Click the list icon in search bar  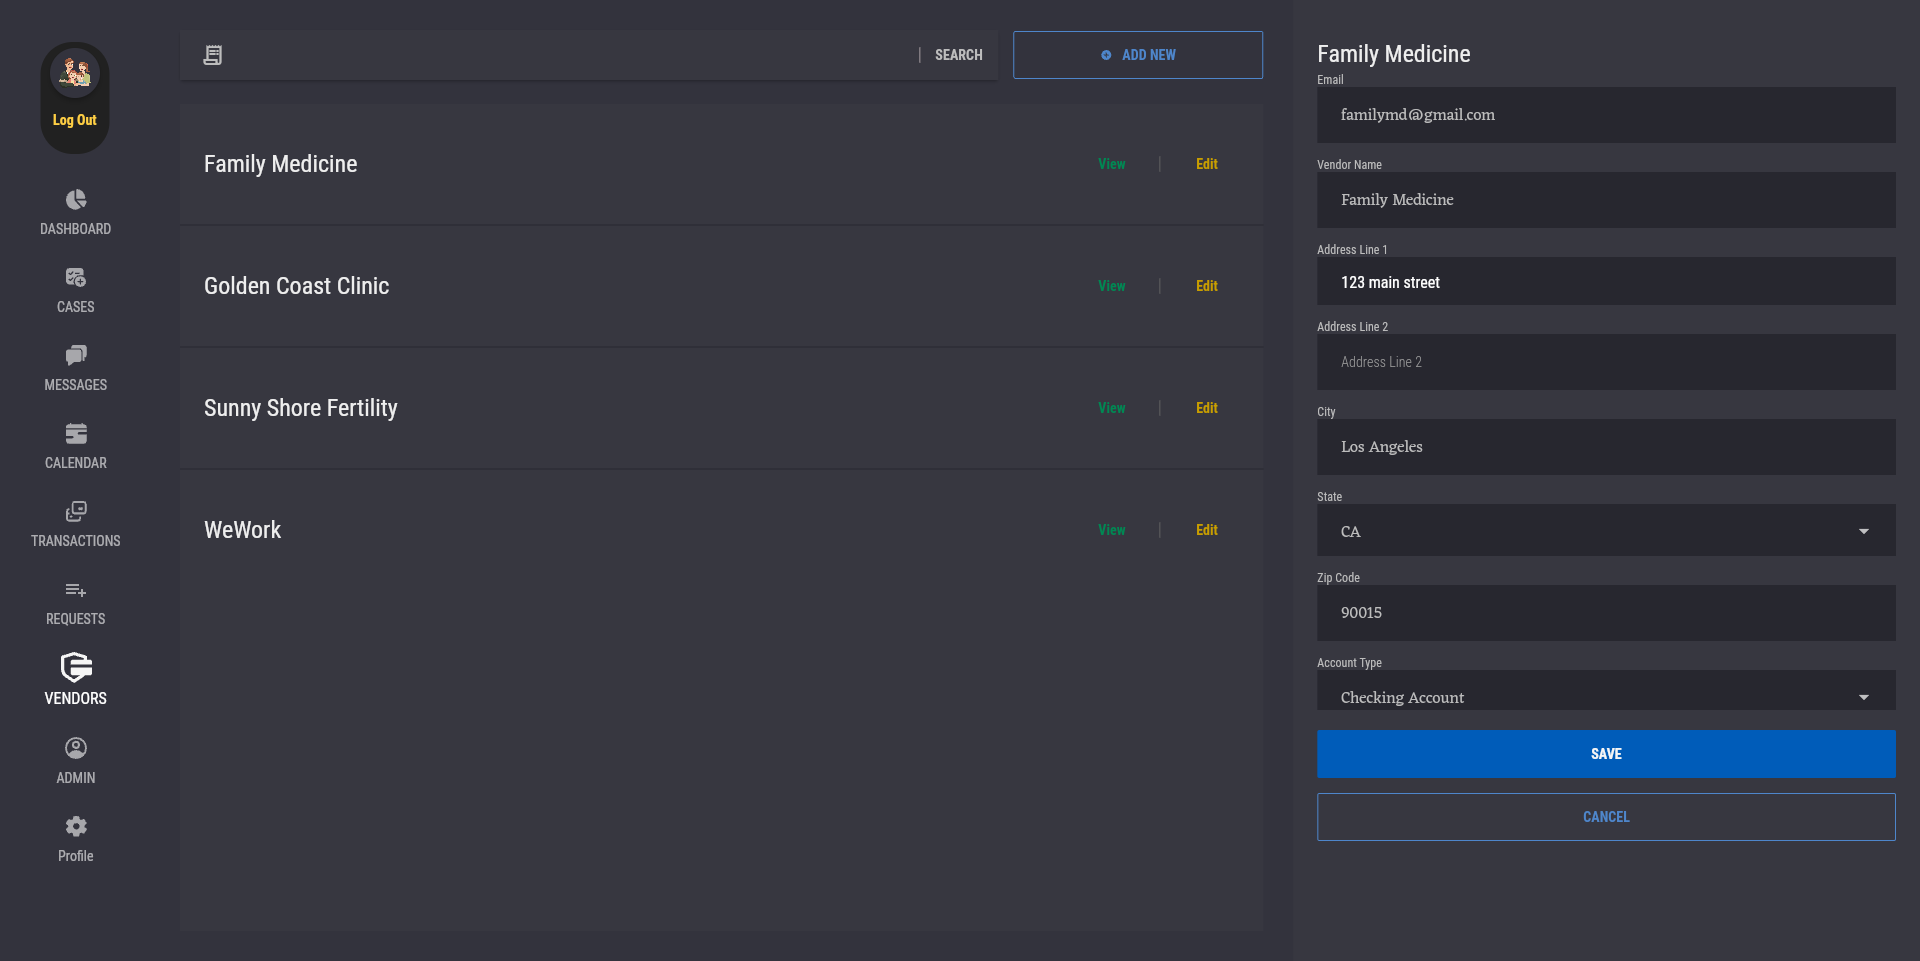click(x=213, y=55)
